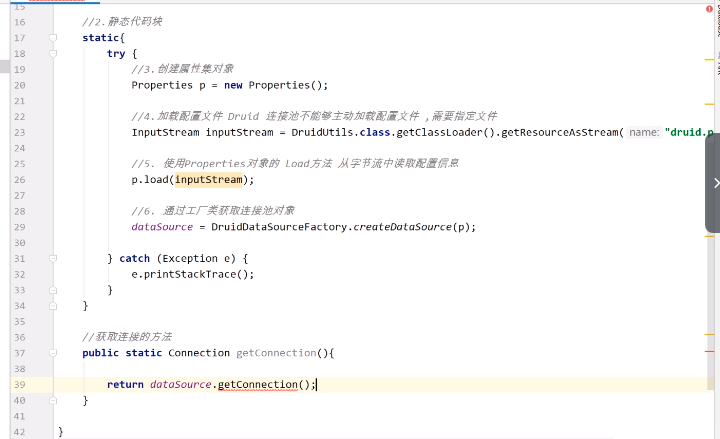The image size is (720, 439).
Task: Toggle fold end marker on line 33
Action: coord(53,290)
